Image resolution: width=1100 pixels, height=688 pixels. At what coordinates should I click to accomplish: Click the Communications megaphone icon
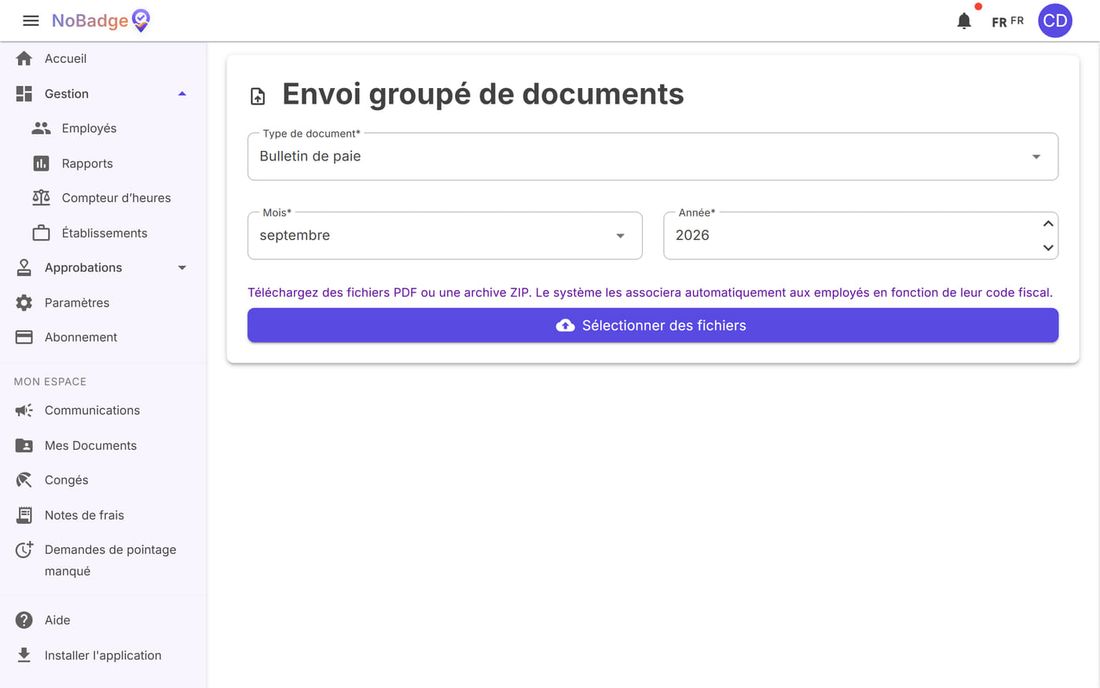click(x=24, y=410)
